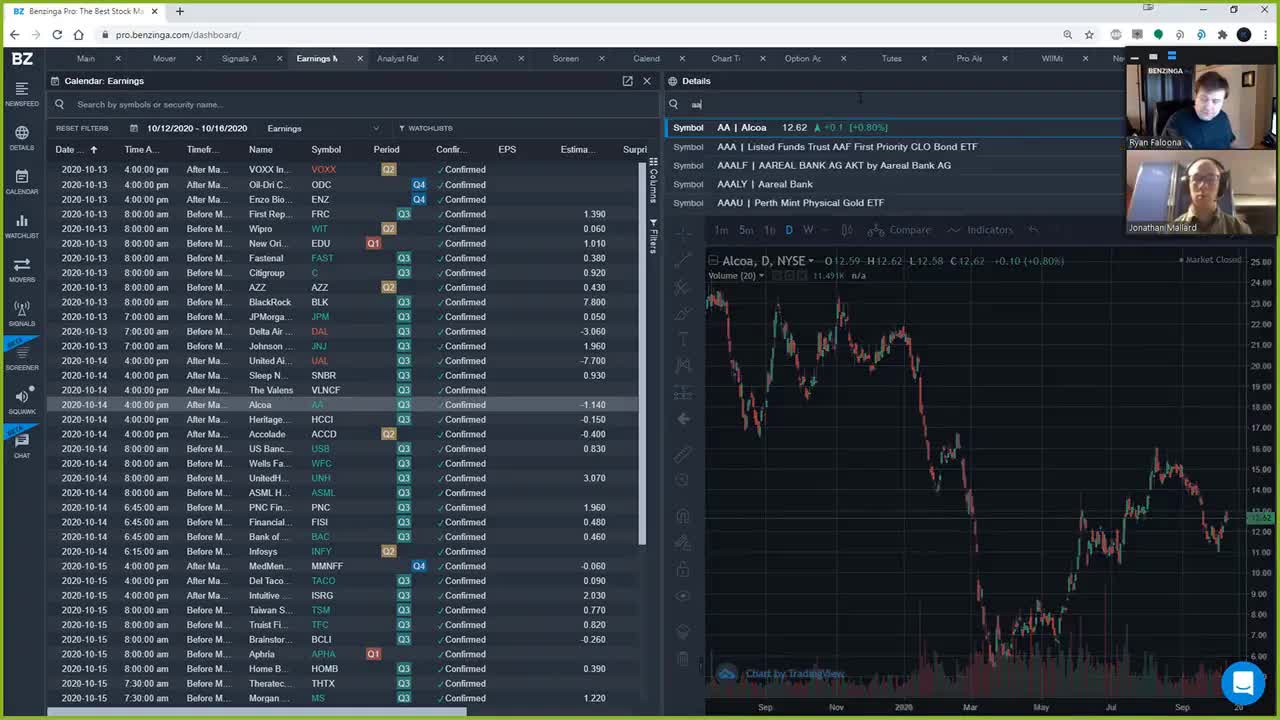Click the calendar vertical scrollbar
The width and height of the screenshot is (1280, 720).
coord(642,352)
